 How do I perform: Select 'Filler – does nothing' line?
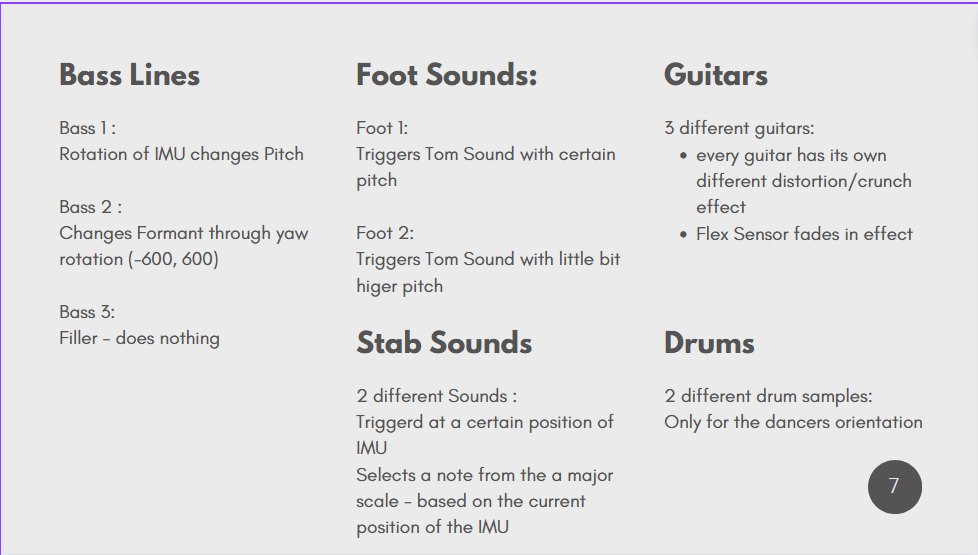(139, 339)
